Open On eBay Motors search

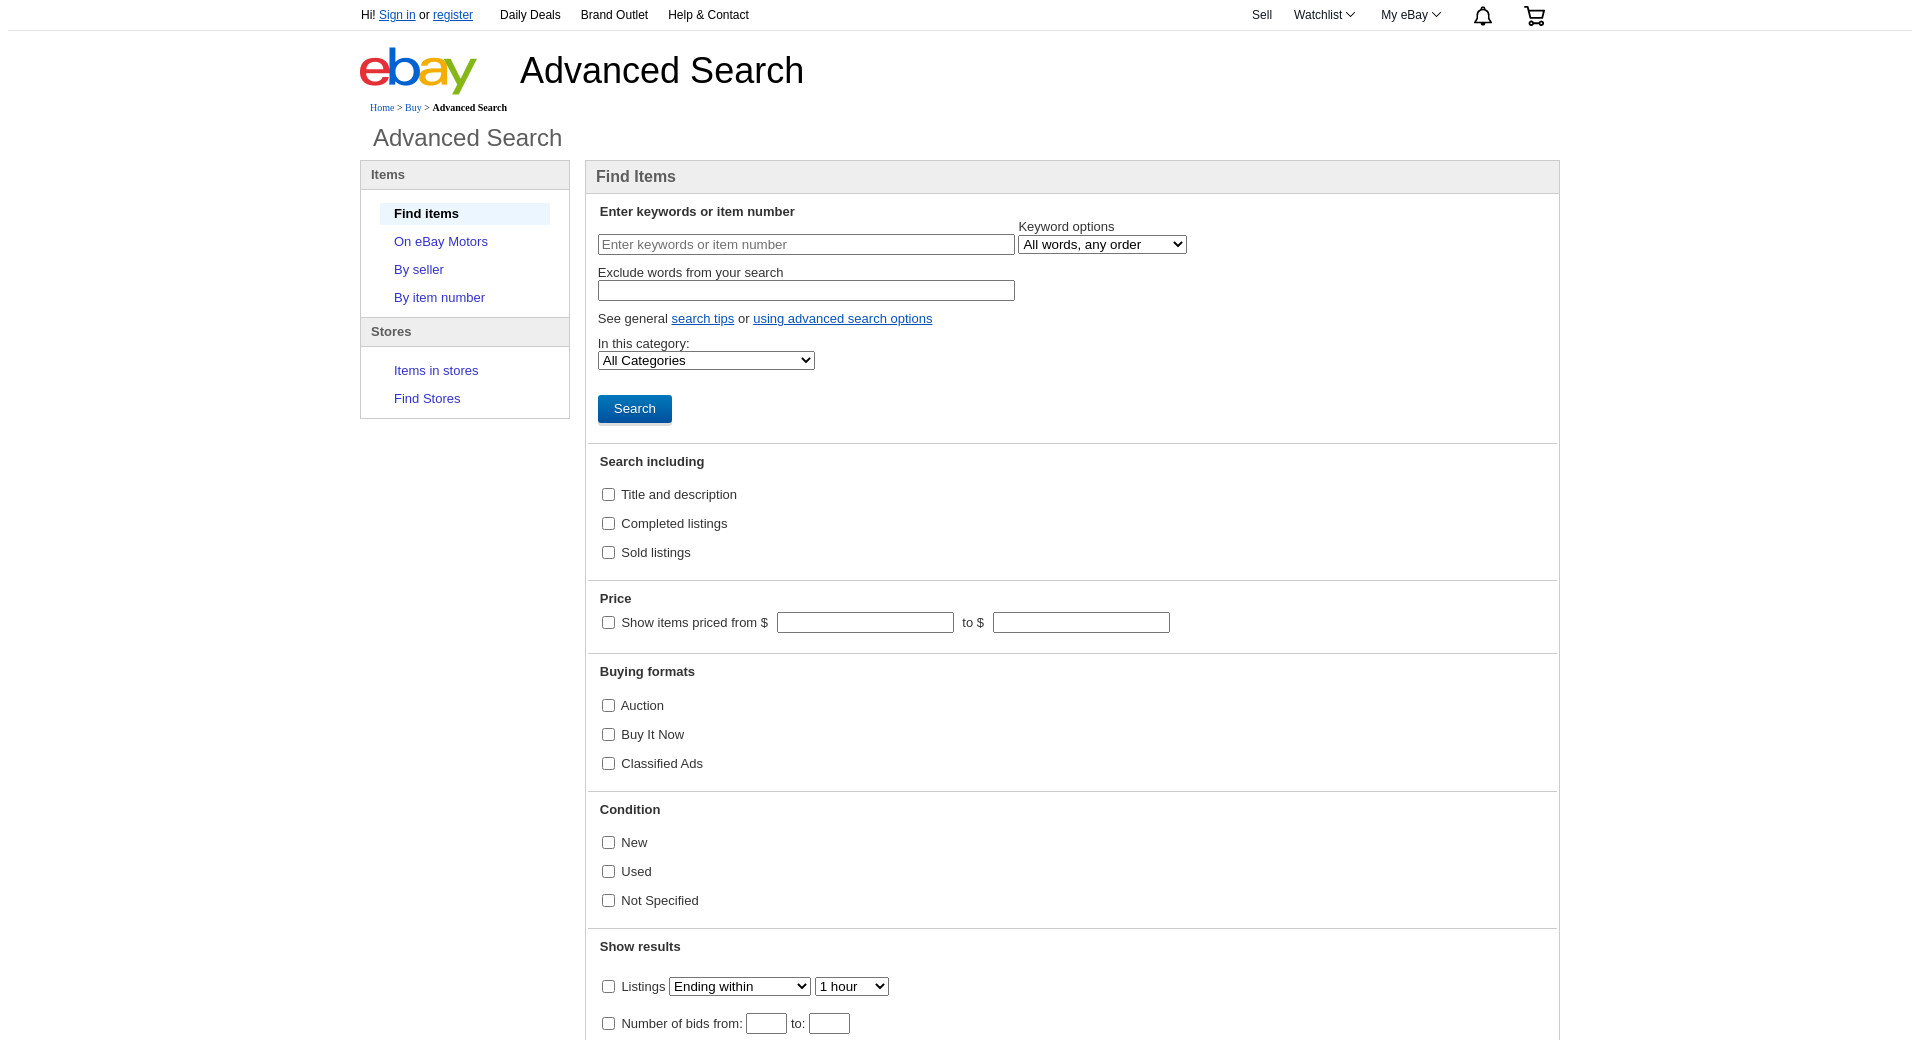coord(440,242)
